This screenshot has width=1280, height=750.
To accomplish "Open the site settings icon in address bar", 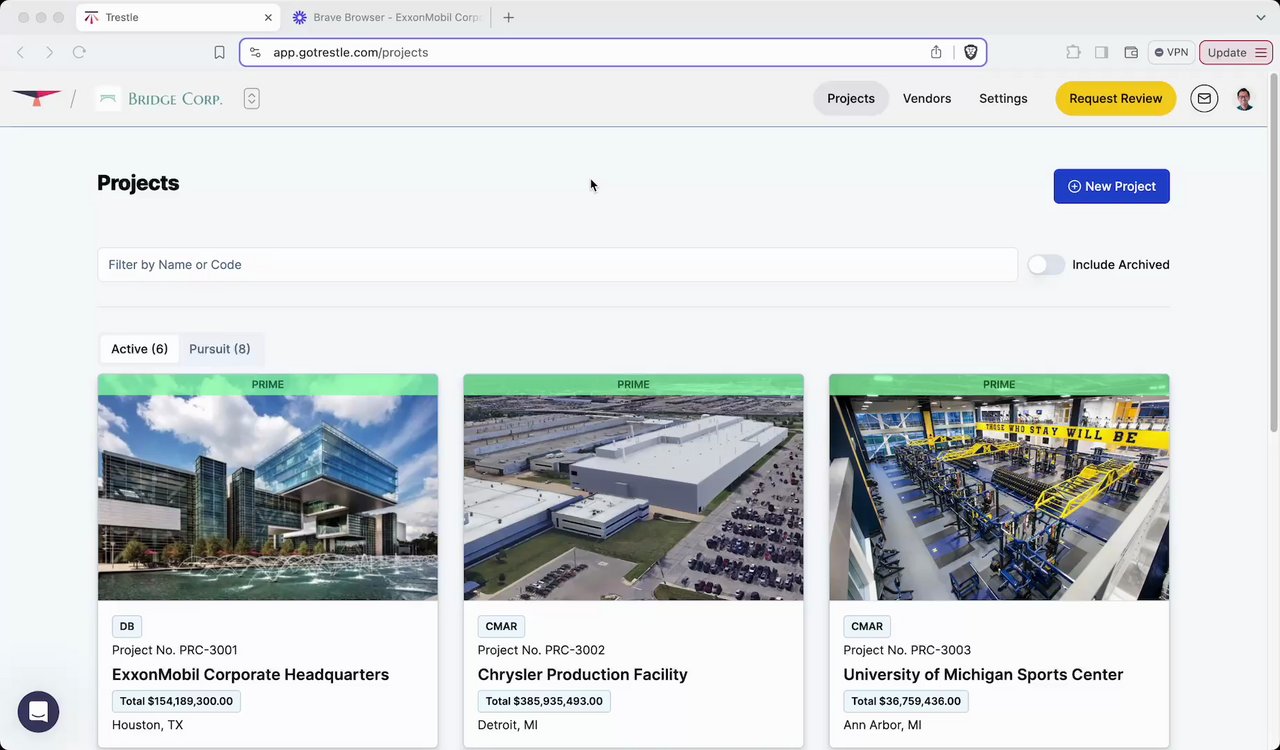I will 255,52.
